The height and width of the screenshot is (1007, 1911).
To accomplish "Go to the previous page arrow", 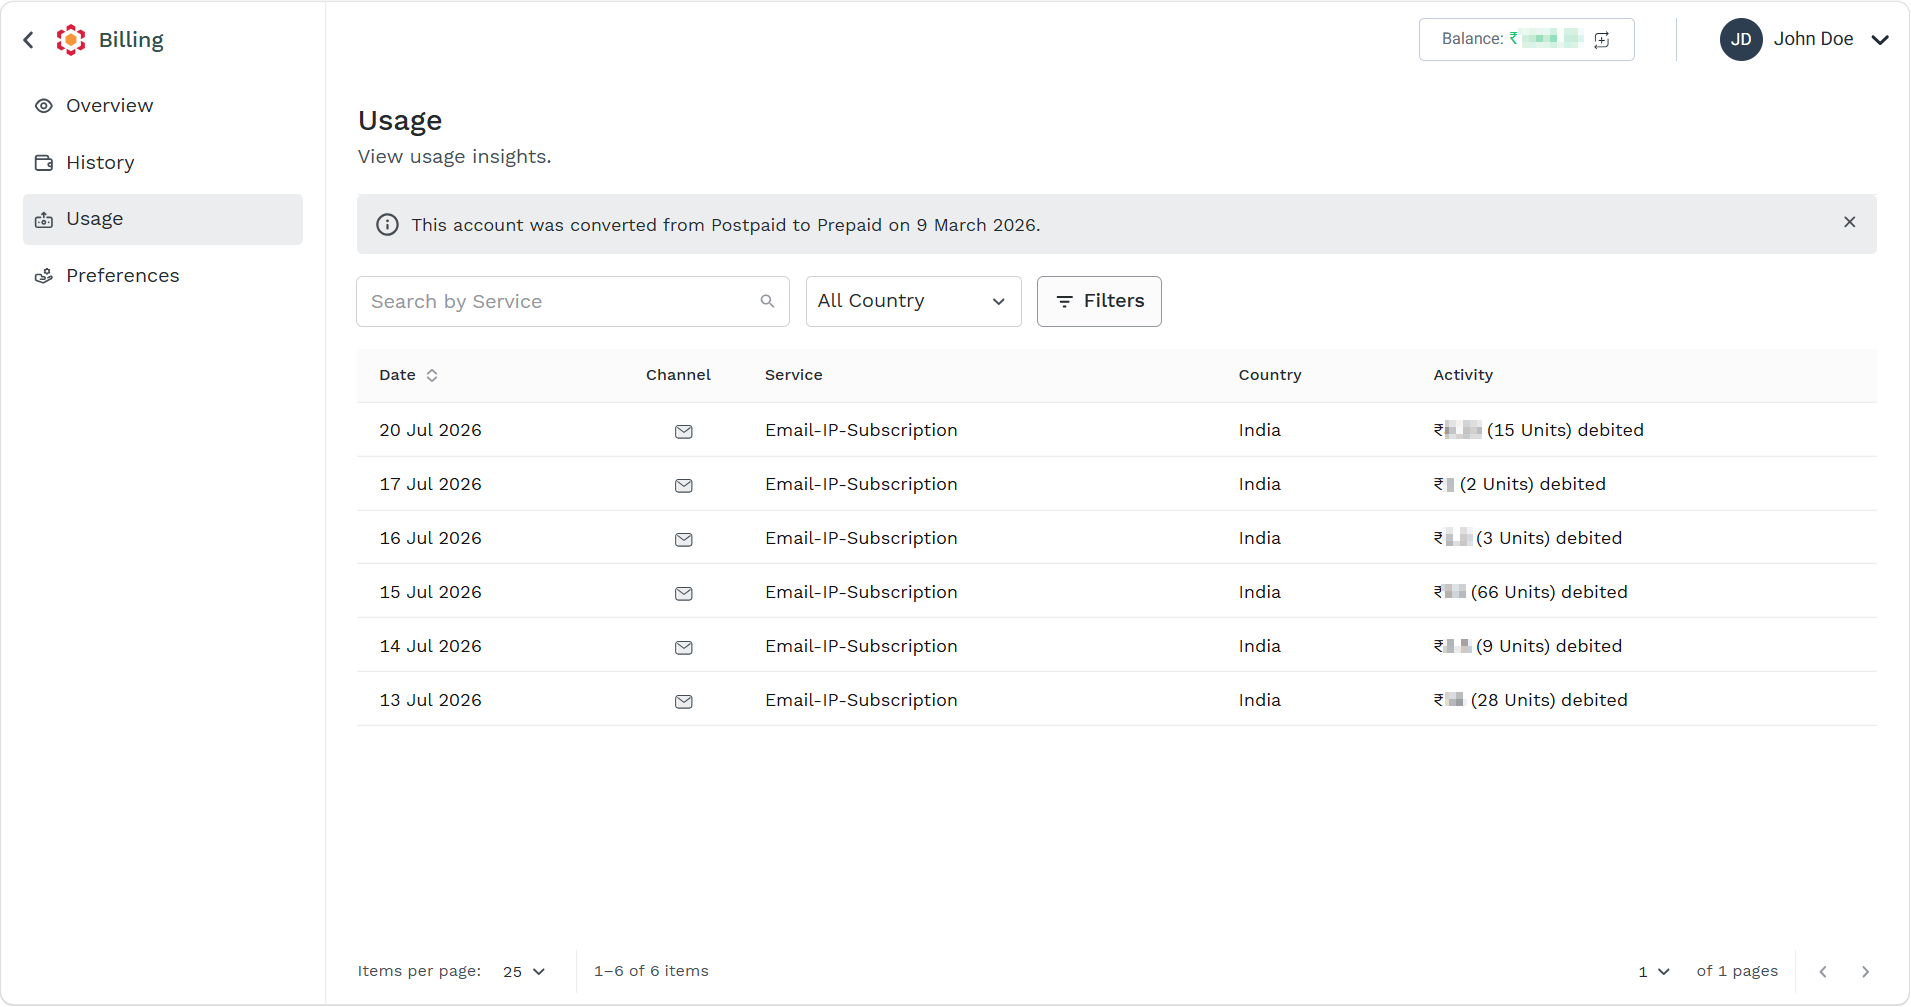I will tap(1823, 972).
